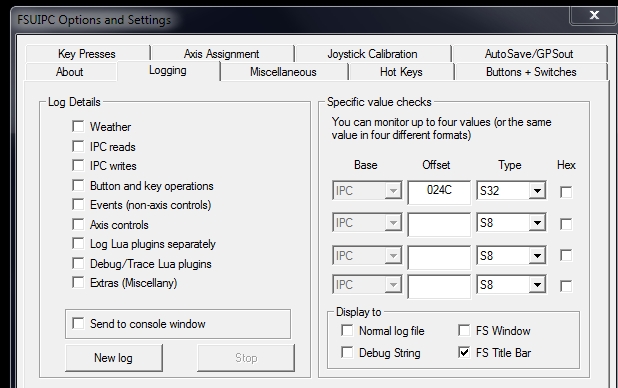Click the third row Offset field
Viewport: 618px width, 388px height.
[439, 257]
